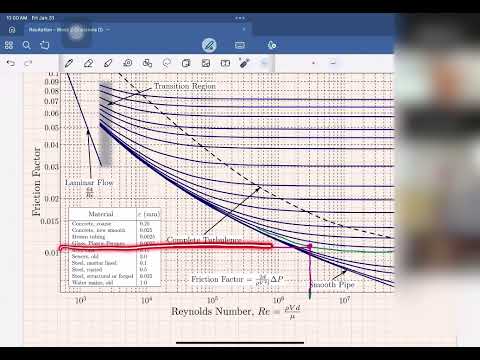Close the current document tab
Screen dimensions: 480x360
244,30
